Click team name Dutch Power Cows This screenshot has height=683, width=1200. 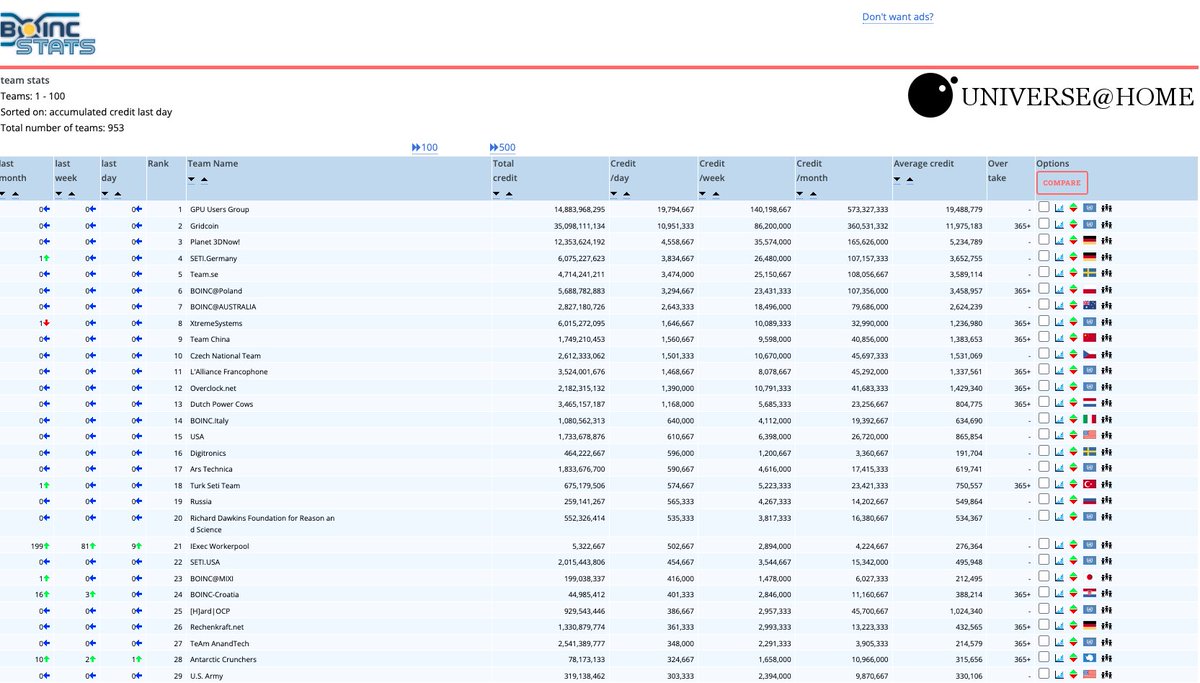click(221, 404)
